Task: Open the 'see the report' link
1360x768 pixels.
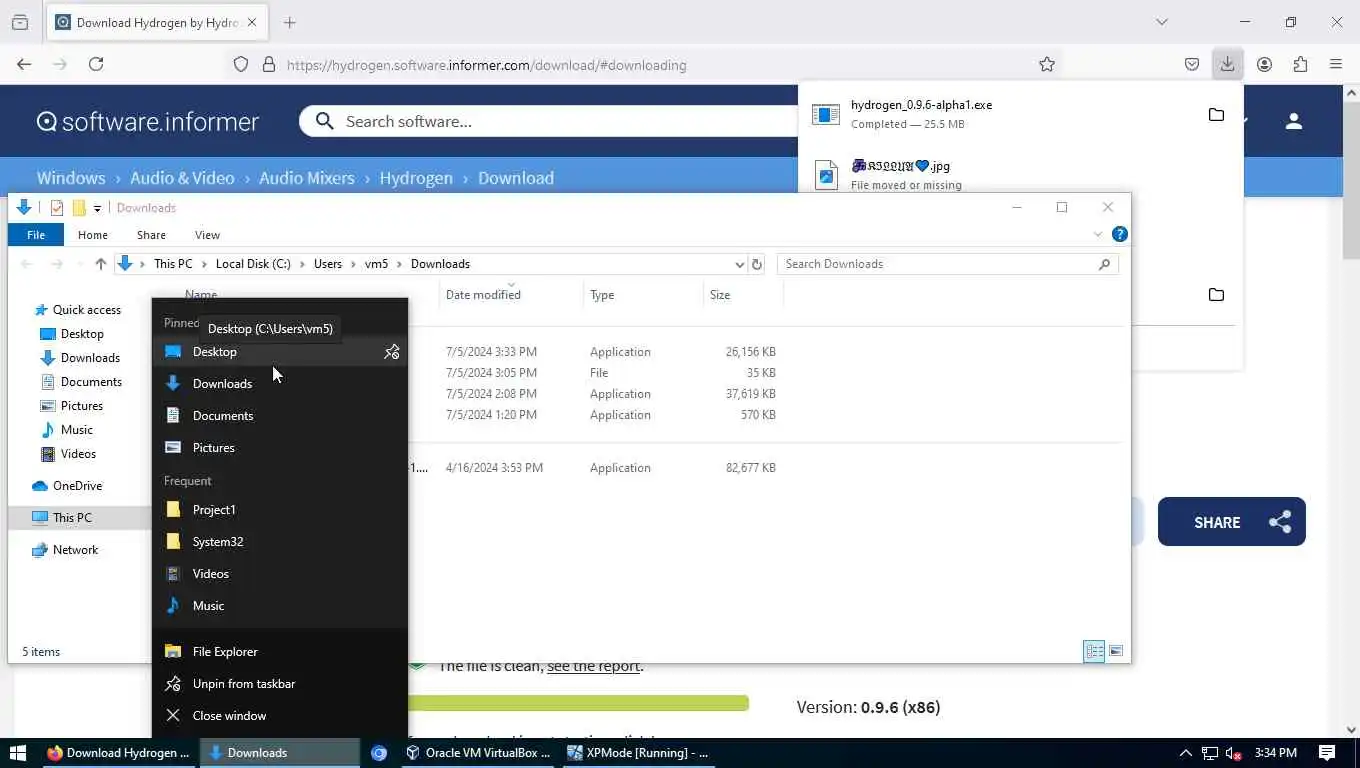Action: [593, 666]
